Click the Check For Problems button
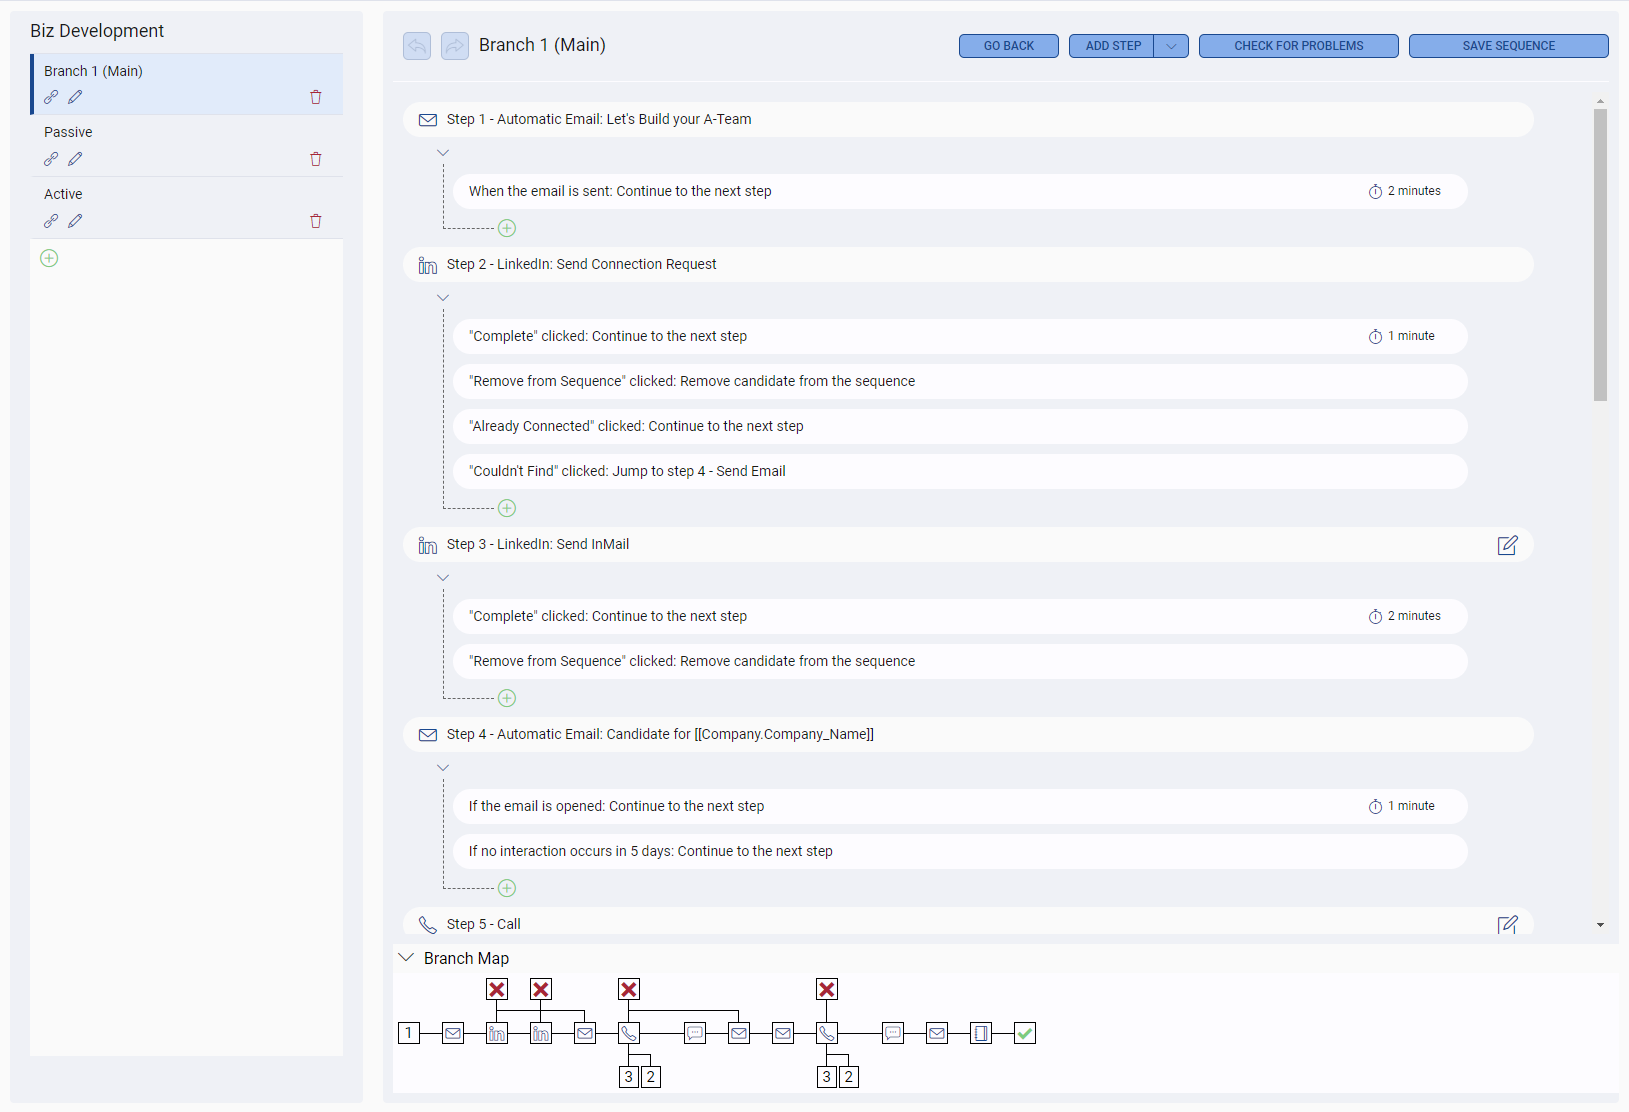This screenshot has width=1629, height=1112. [1297, 45]
